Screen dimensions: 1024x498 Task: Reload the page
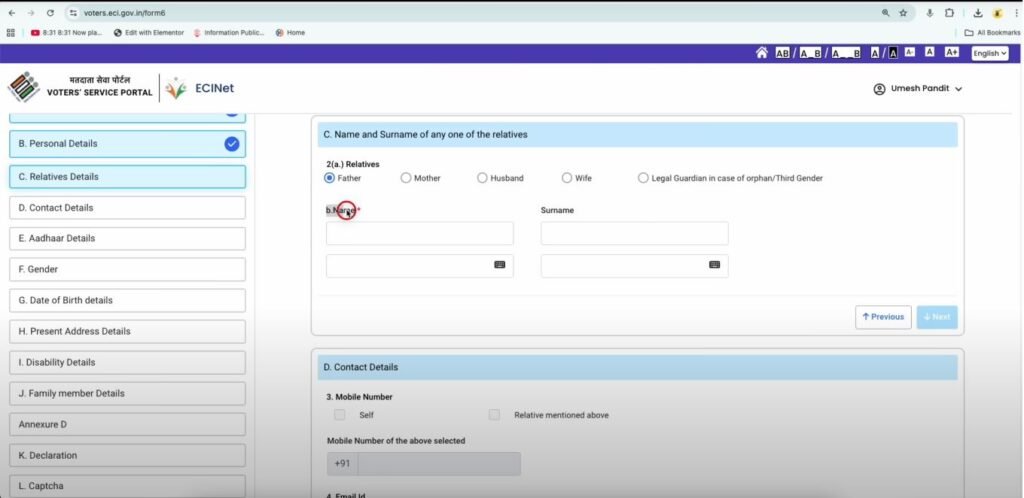50,13
